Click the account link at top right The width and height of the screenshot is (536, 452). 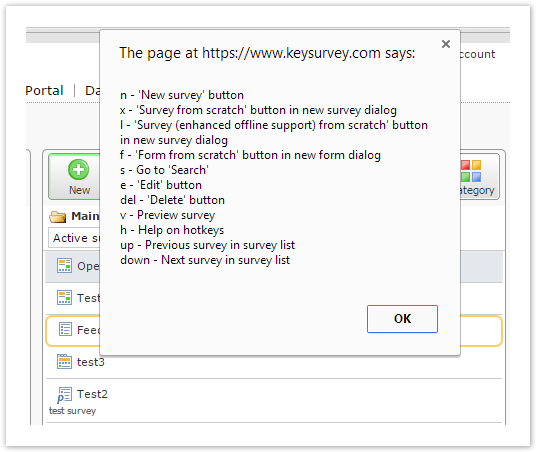tap(478, 54)
